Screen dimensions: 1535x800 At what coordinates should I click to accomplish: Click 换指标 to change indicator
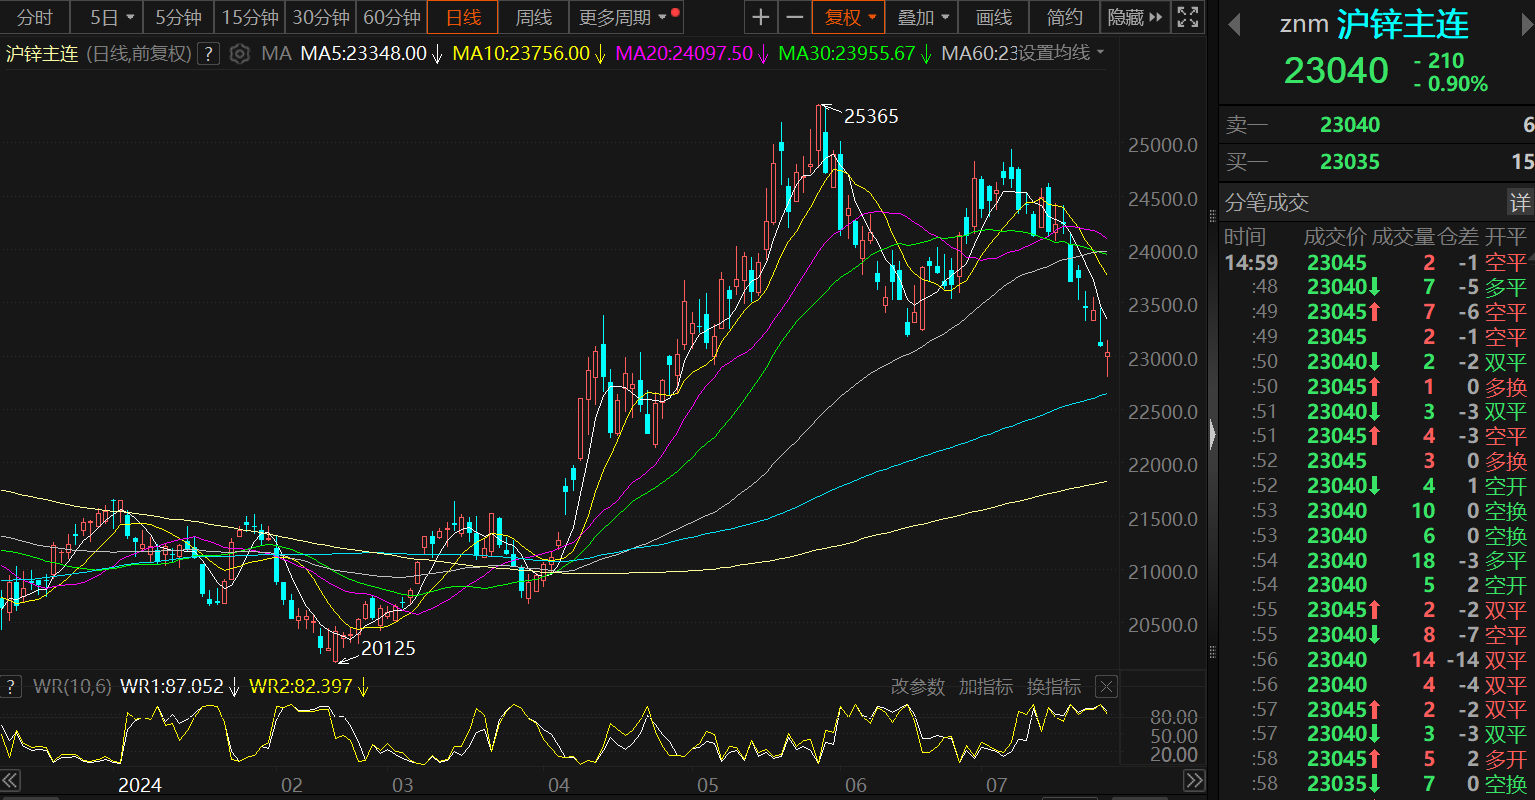pos(1053,686)
